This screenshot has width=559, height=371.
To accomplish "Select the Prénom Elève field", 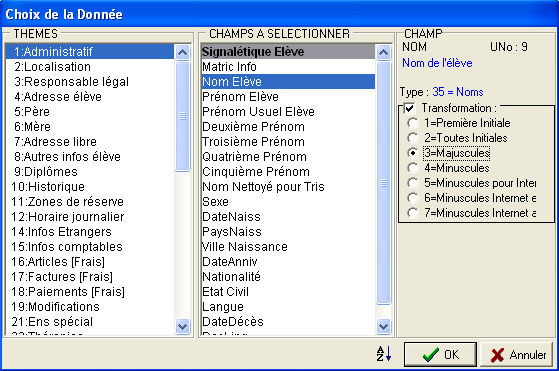I will pos(288,97).
